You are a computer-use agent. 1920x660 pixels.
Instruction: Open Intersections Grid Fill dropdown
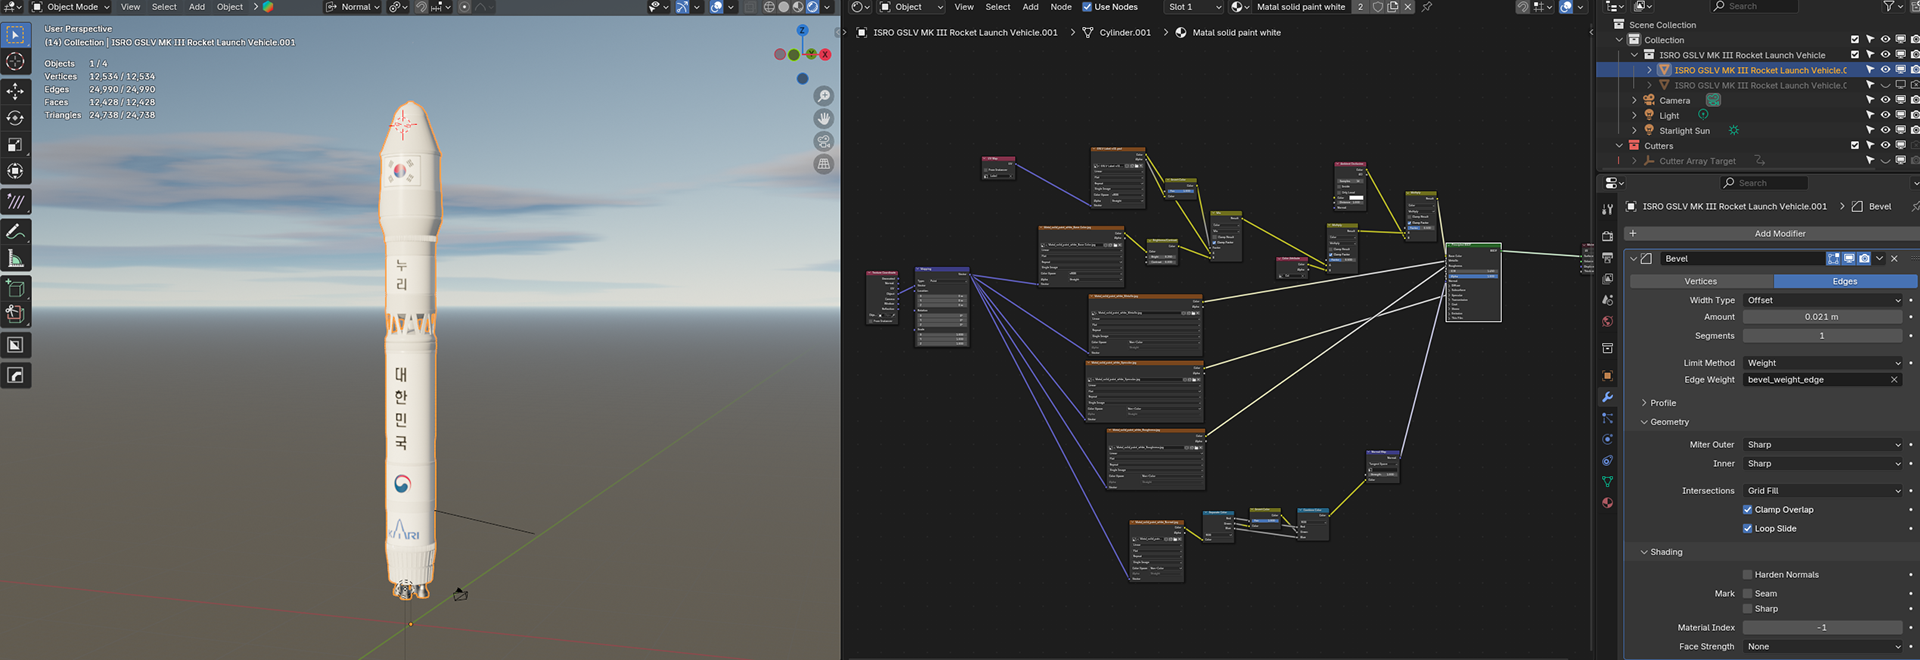point(1823,491)
